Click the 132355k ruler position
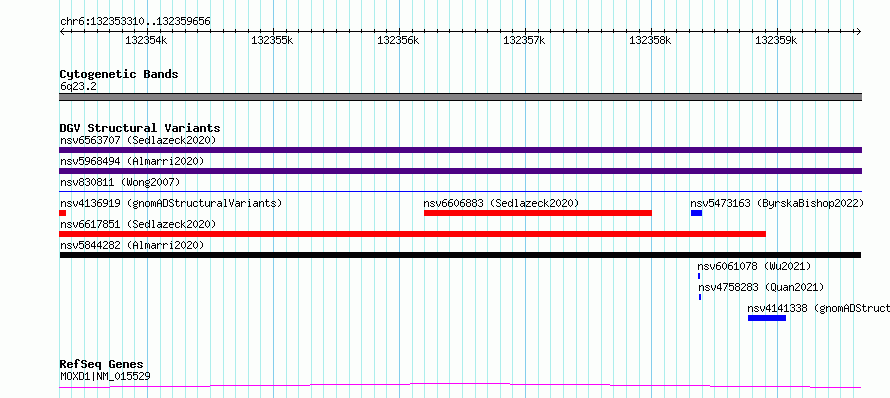 [272, 40]
